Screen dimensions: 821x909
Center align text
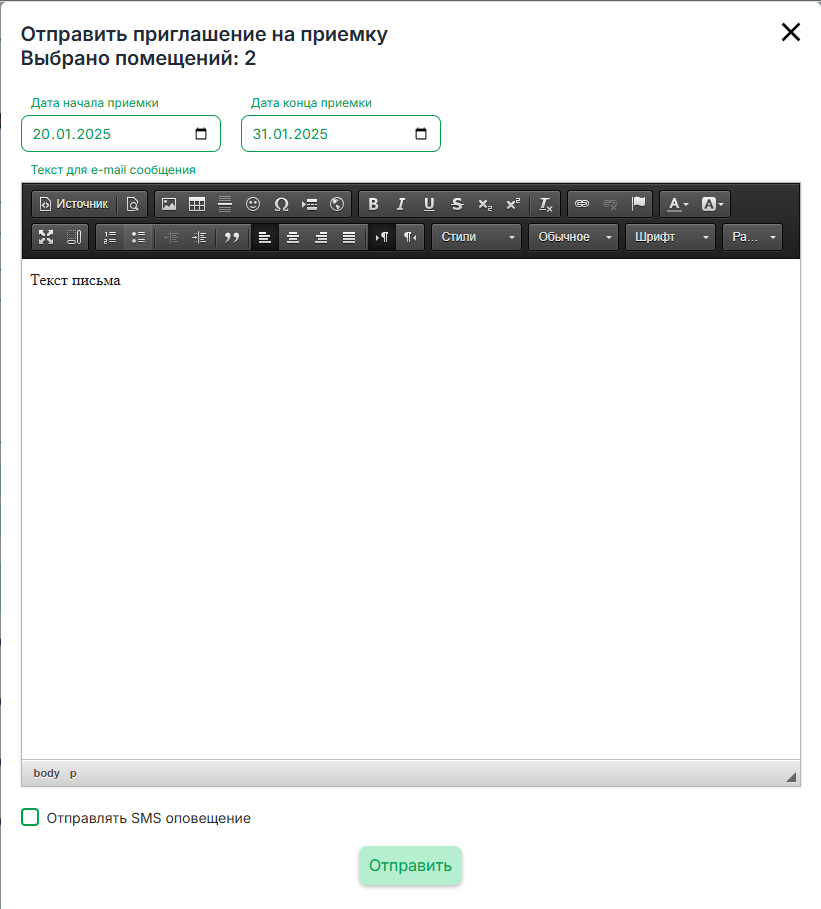[293, 237]
